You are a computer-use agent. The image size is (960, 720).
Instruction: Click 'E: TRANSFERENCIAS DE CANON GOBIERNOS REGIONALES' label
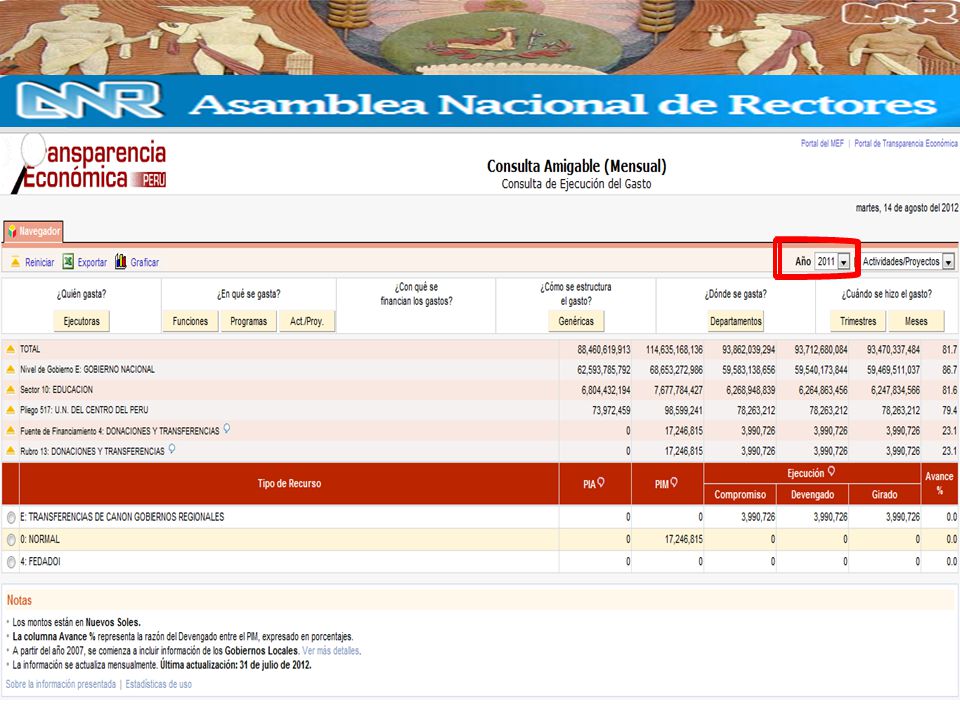[122, 517]
